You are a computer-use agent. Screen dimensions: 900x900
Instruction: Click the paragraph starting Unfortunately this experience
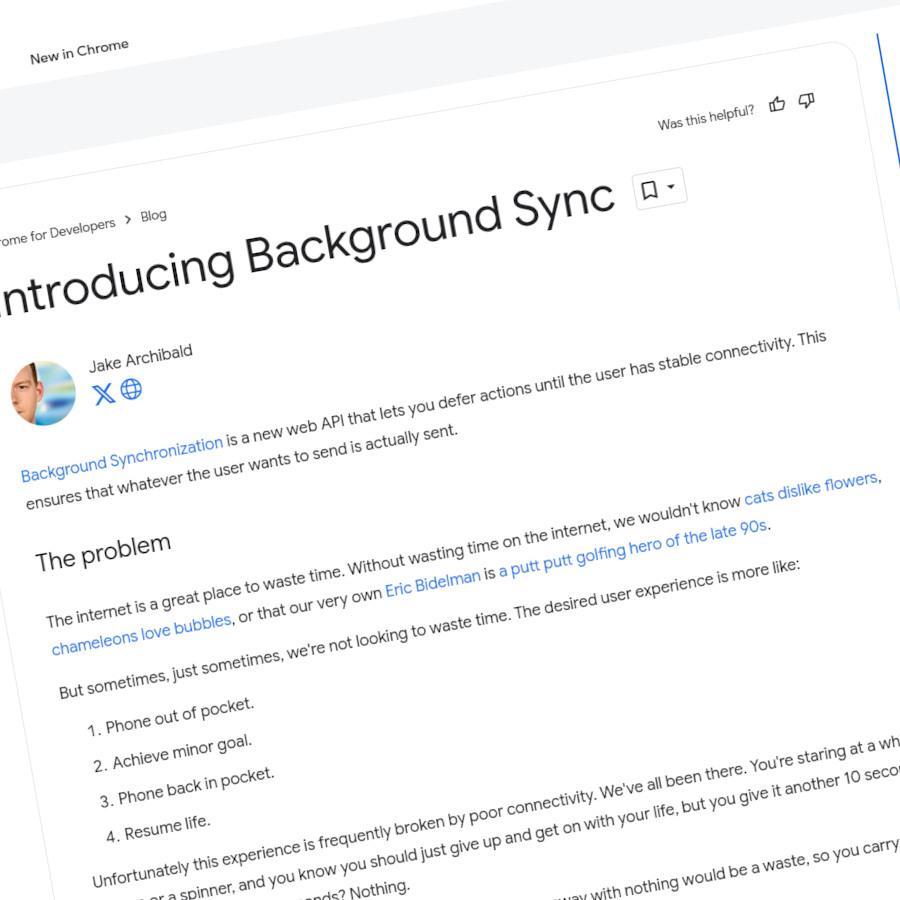click(x=496, y=815)
